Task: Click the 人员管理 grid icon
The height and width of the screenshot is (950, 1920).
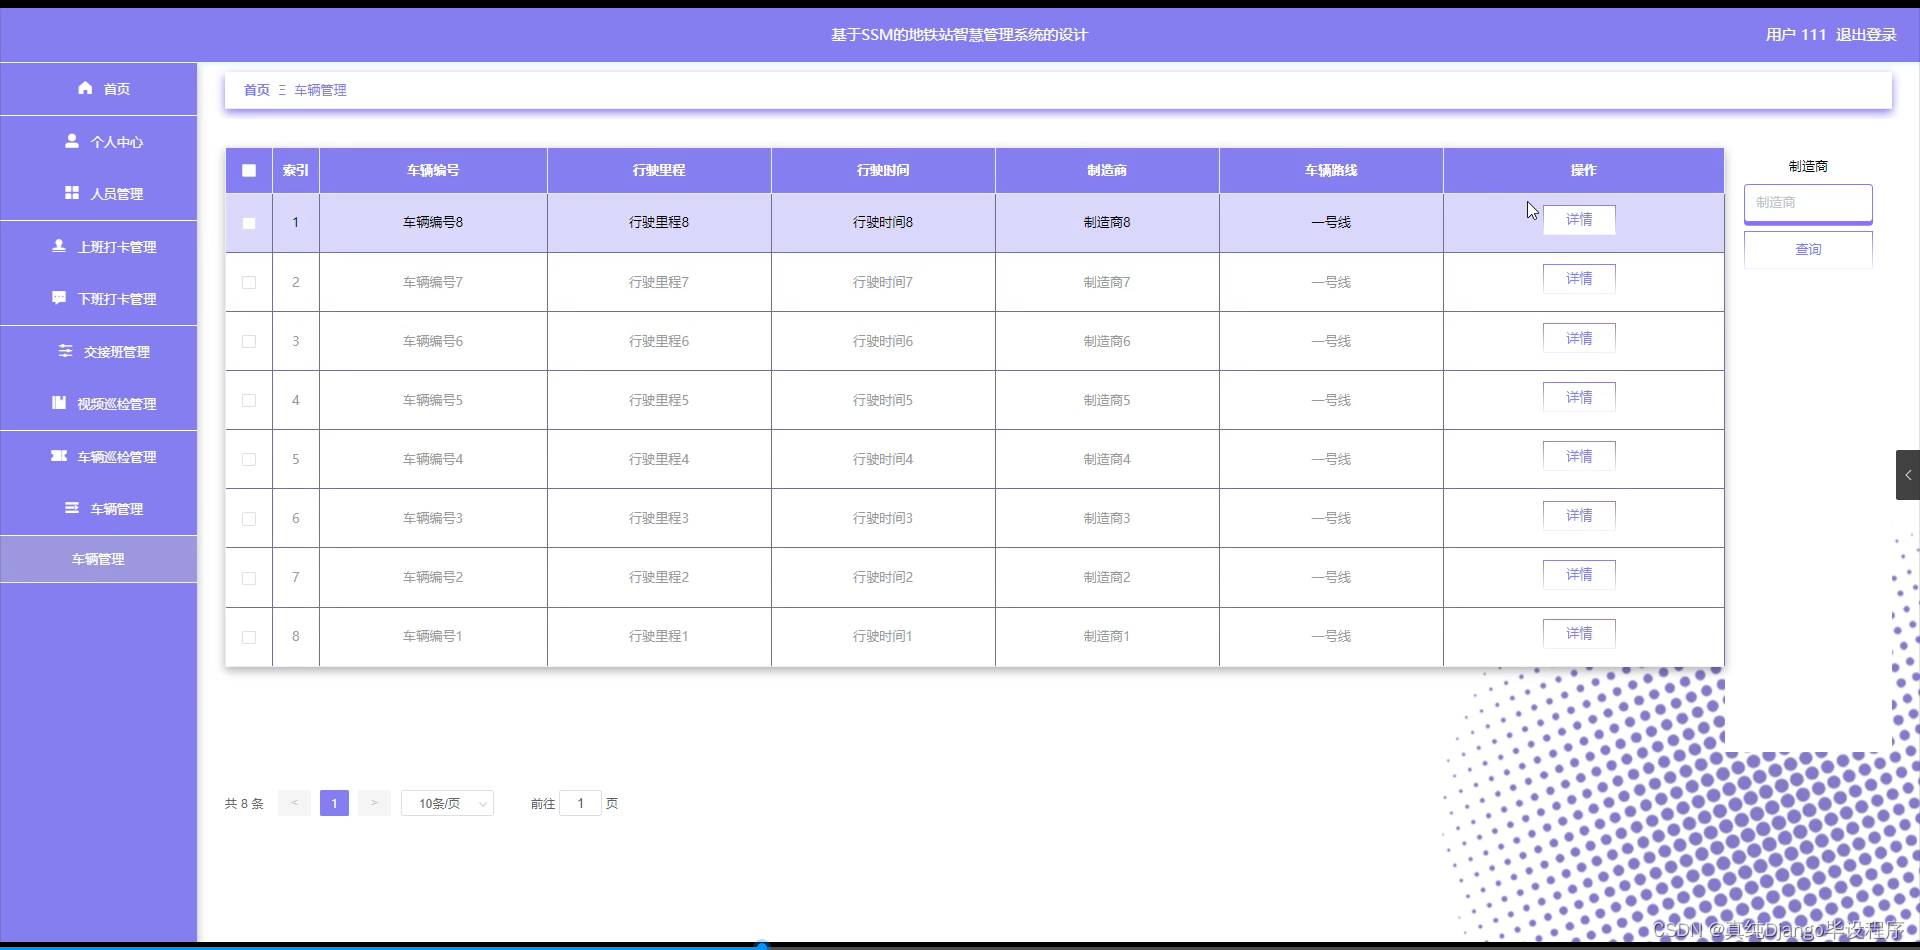Action: coord(72,193)
